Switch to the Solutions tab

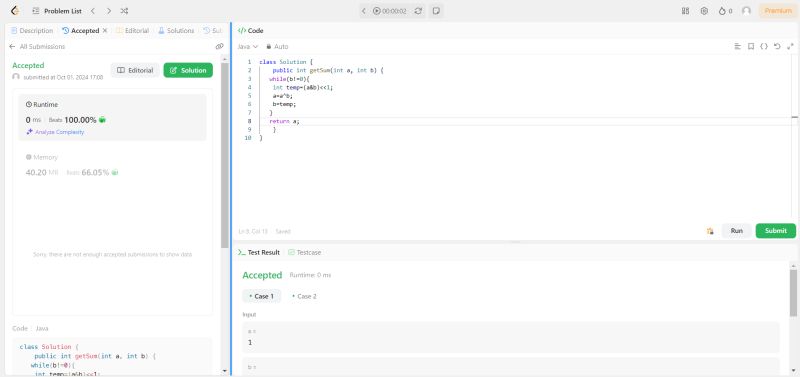point(176,31)
